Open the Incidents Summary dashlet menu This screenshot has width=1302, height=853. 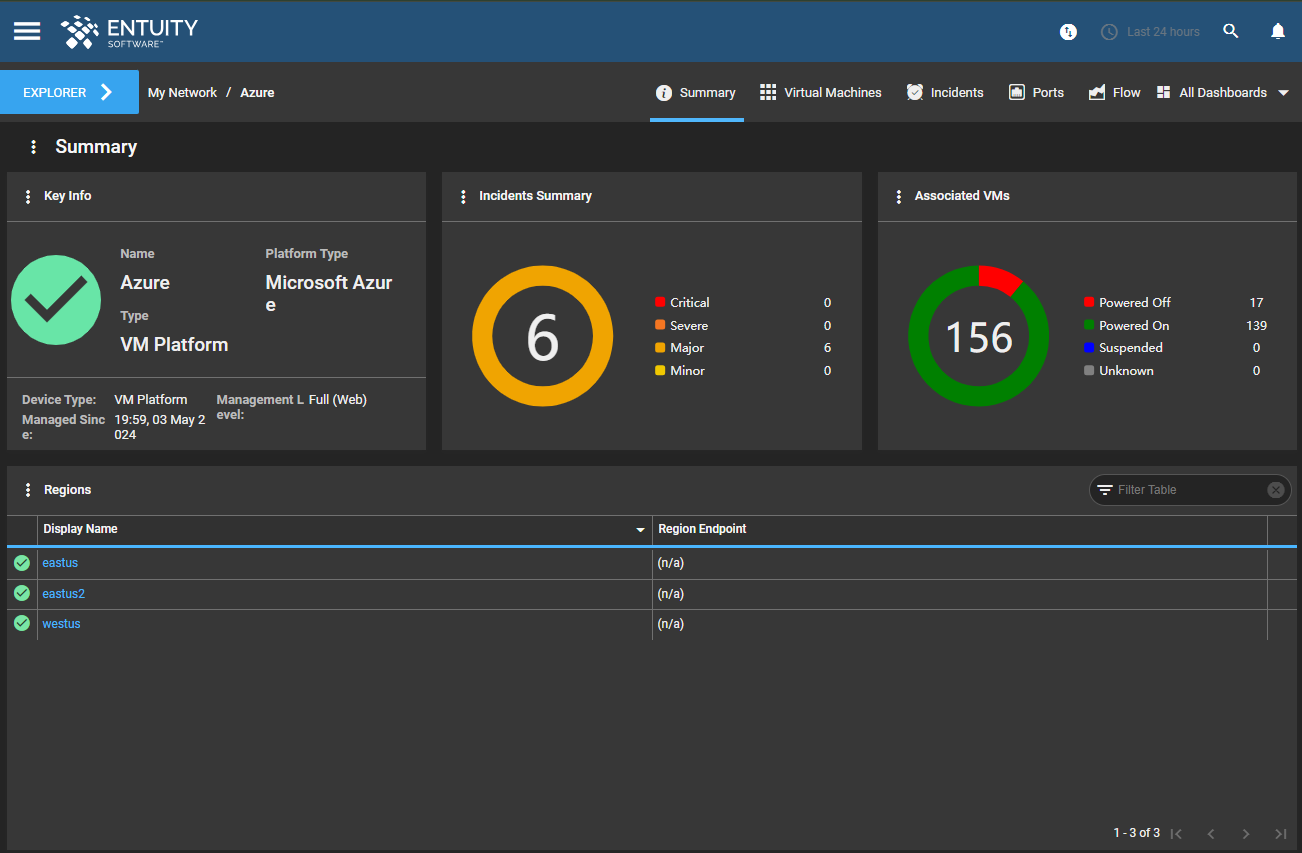[463, 196]
